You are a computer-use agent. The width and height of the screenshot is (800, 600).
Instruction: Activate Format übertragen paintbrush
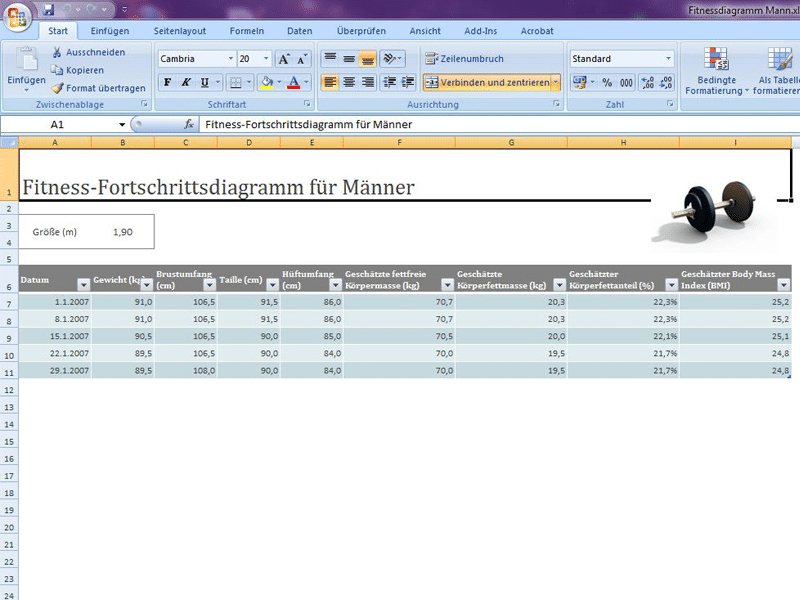point(58,88)
